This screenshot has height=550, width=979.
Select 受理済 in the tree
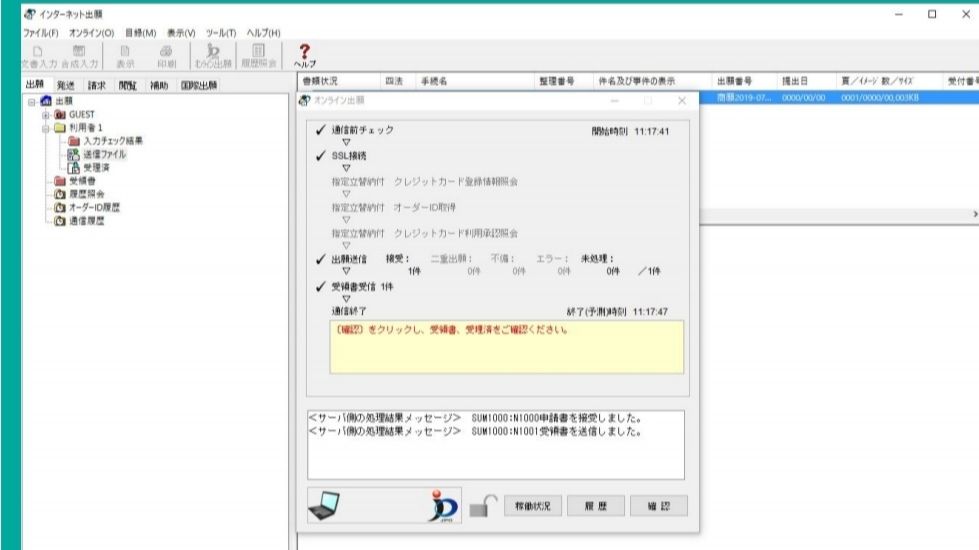(95, 167)
